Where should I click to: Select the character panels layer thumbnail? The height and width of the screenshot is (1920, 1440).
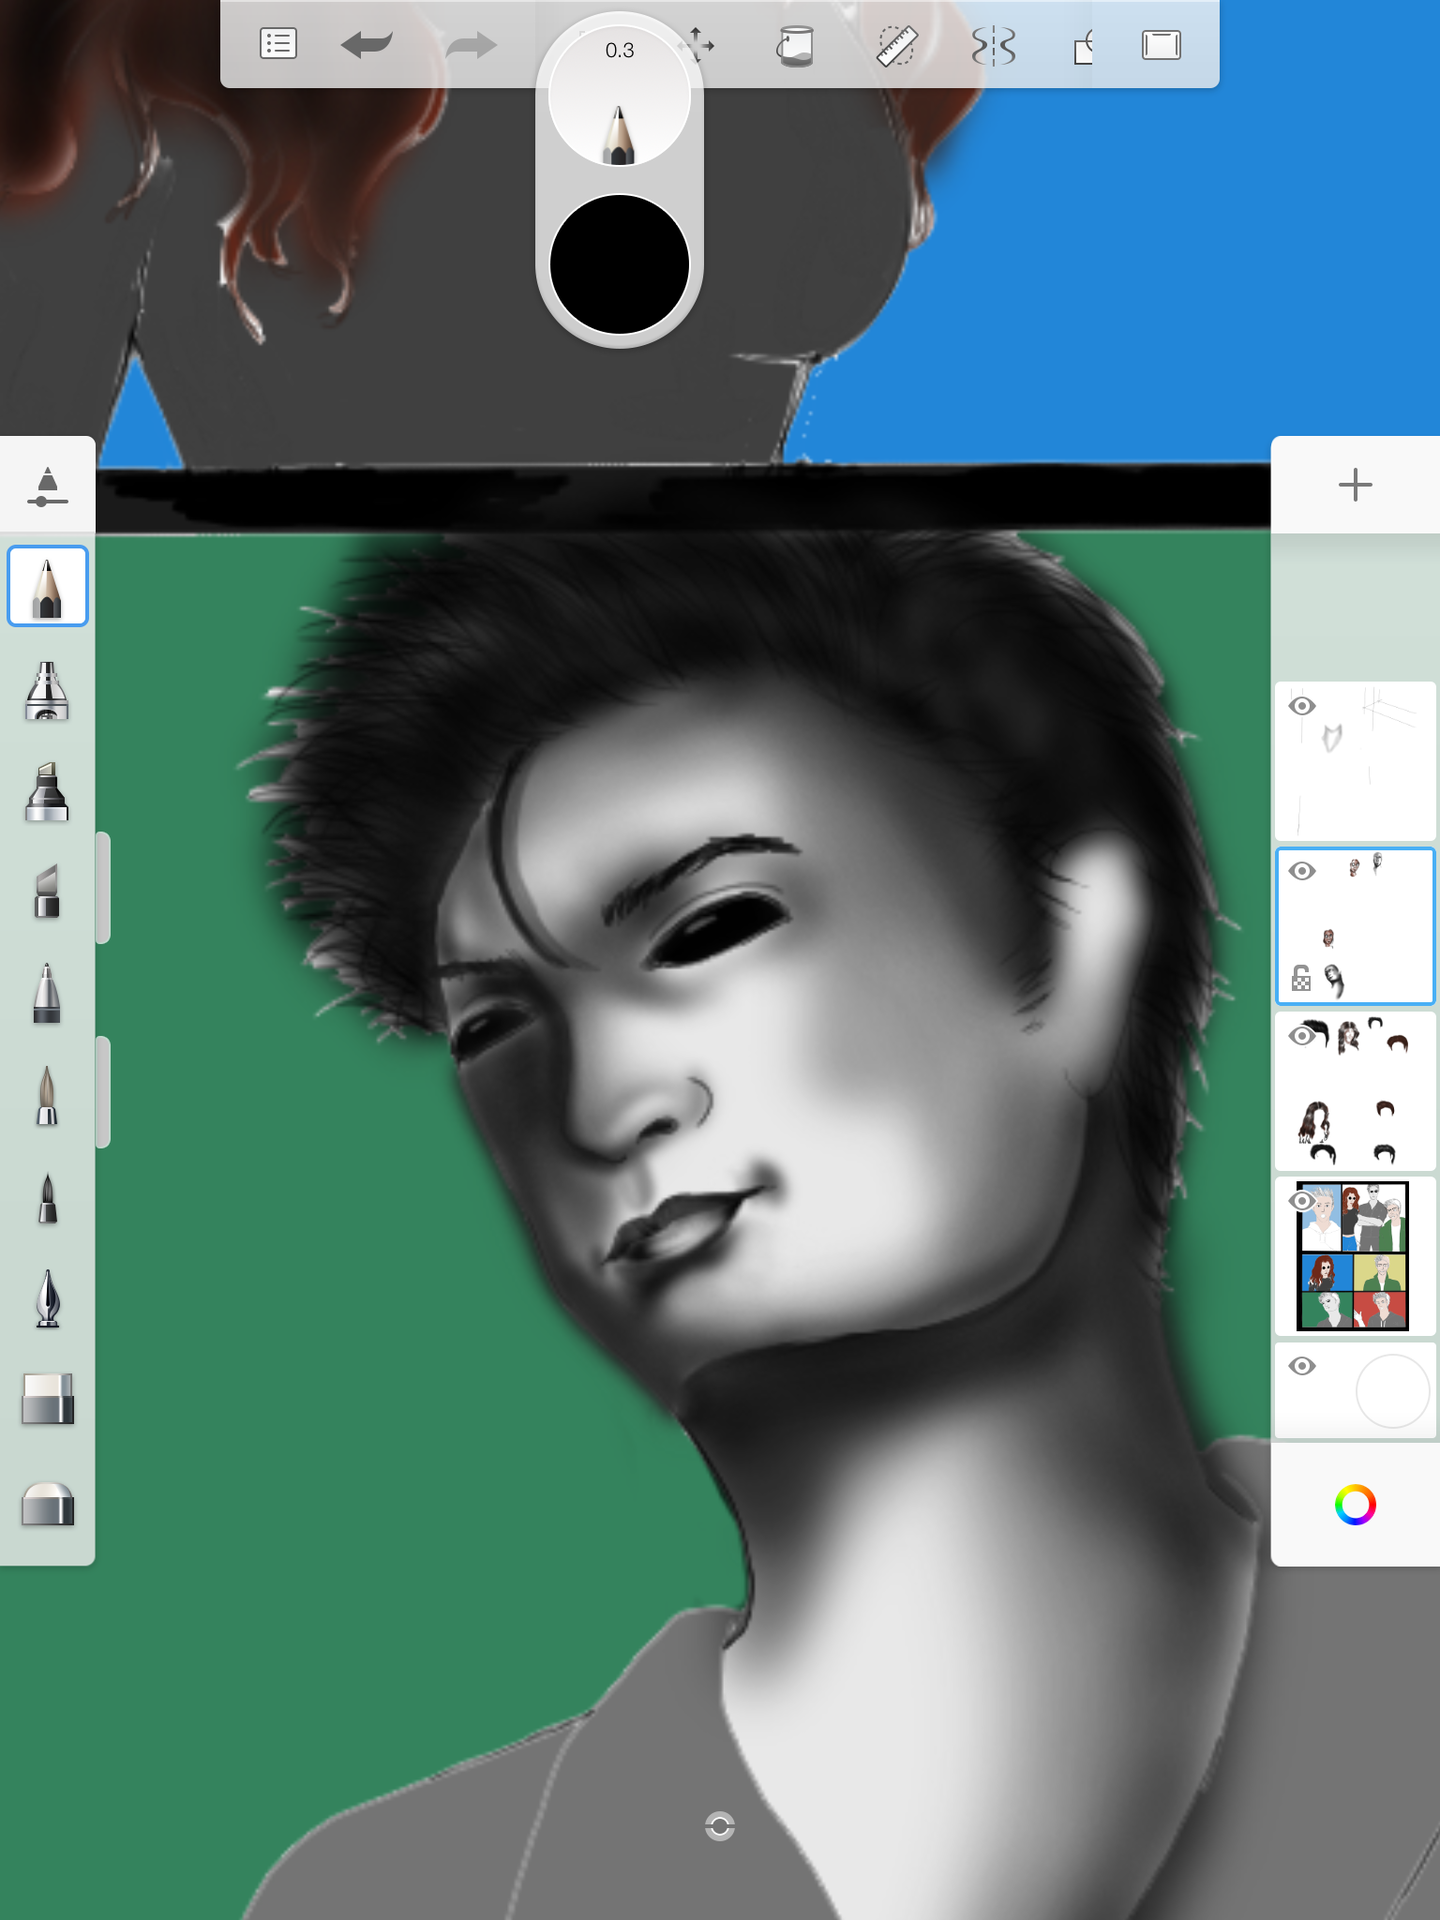pos(1355,1256)
